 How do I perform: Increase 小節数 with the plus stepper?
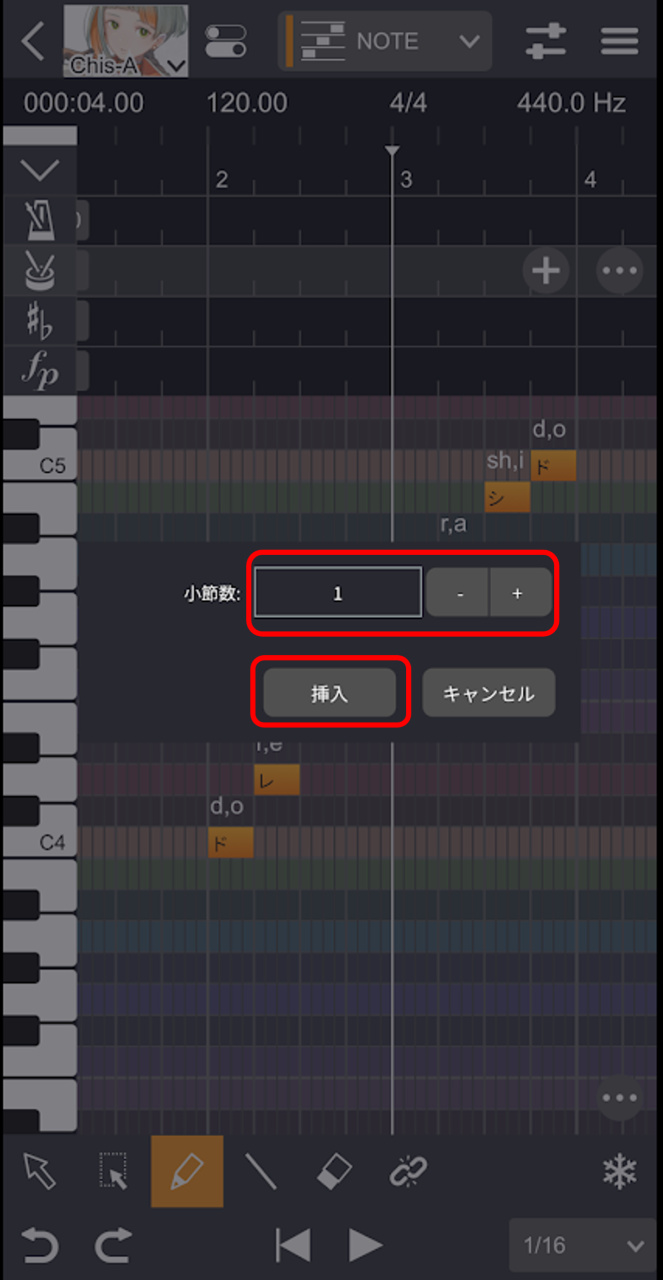518,593
